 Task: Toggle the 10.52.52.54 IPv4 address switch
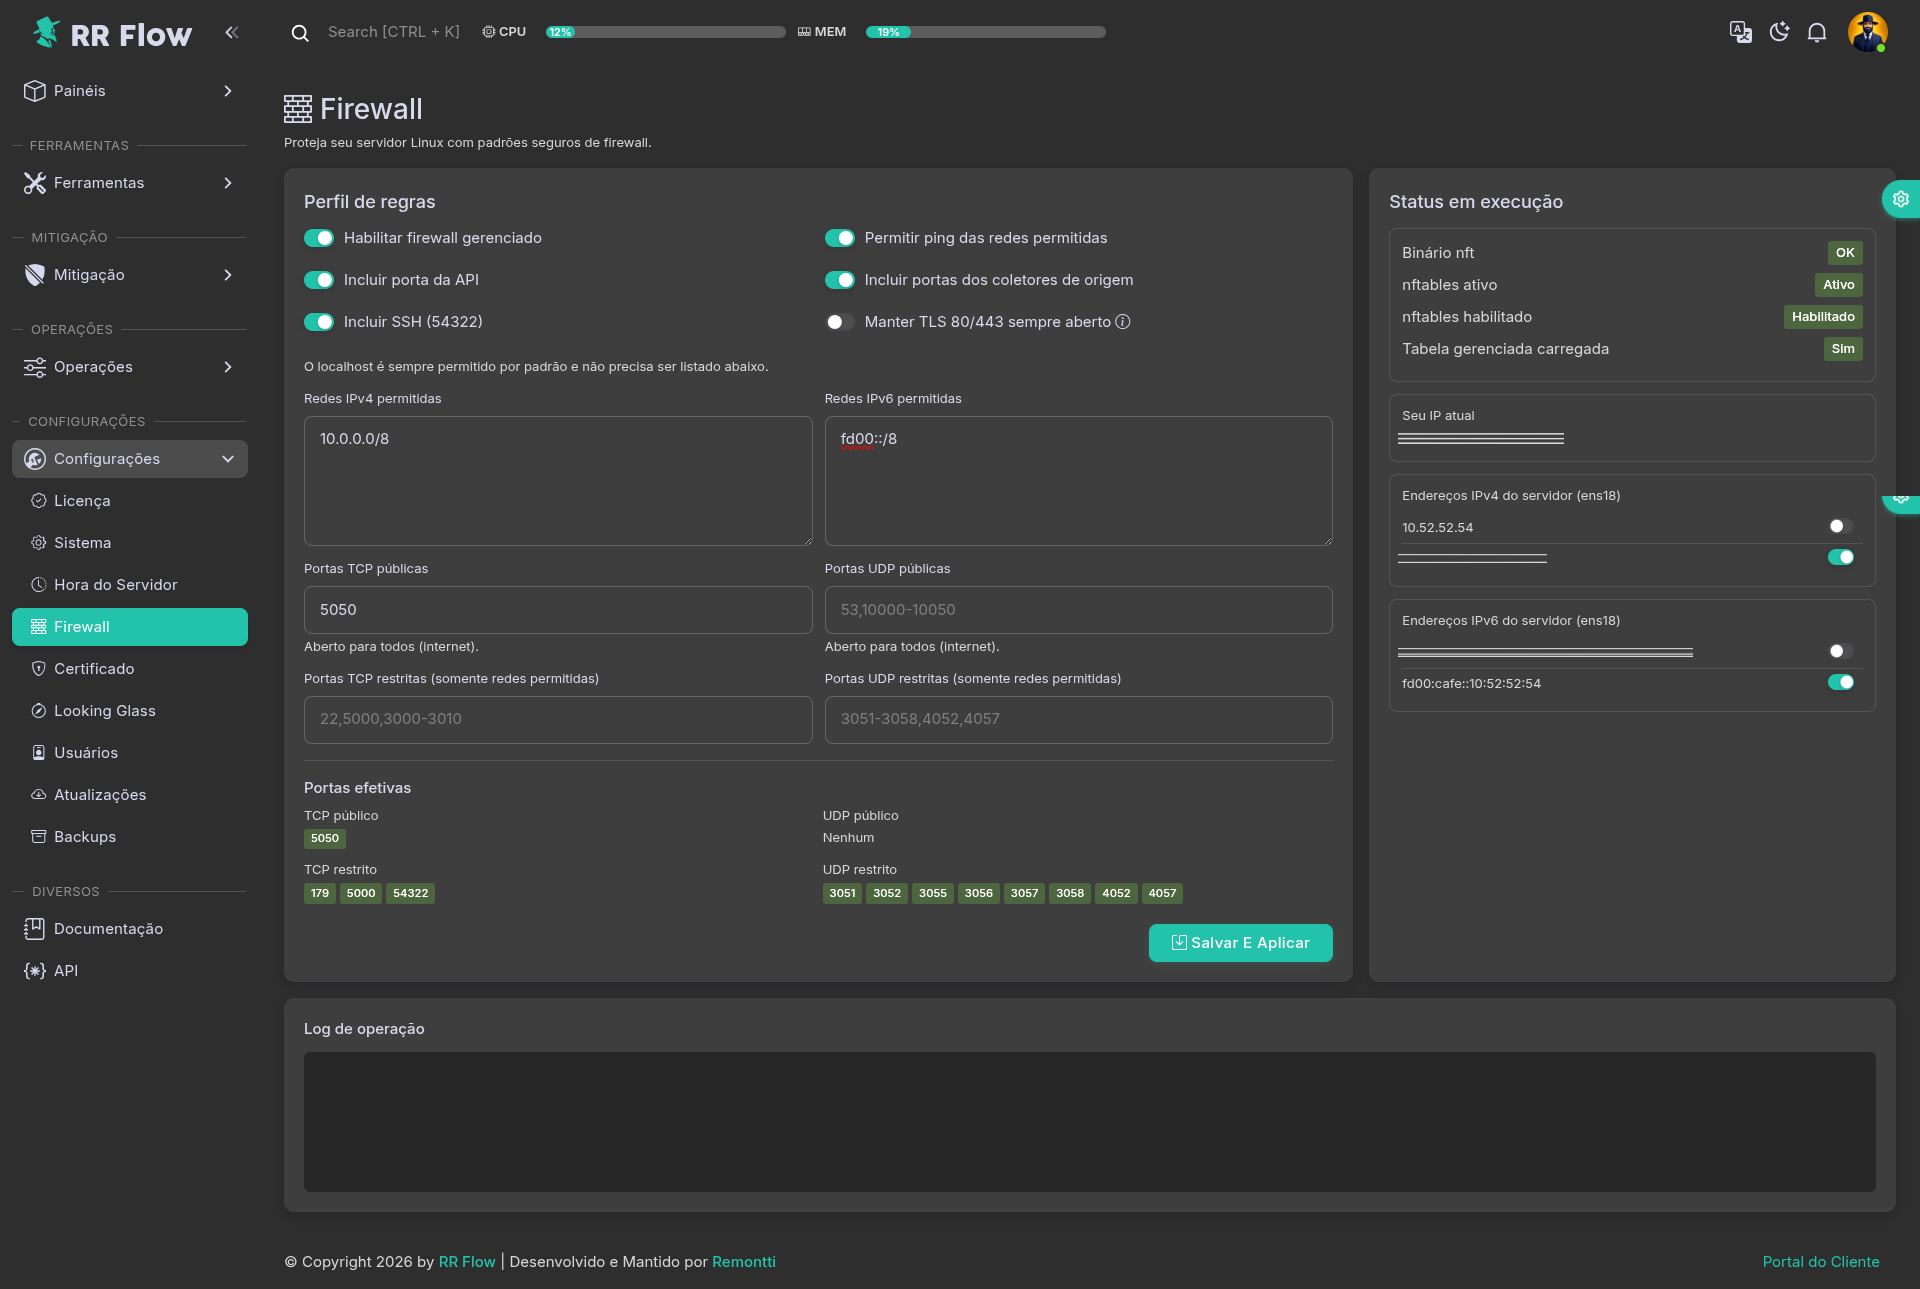point(1840,527)
